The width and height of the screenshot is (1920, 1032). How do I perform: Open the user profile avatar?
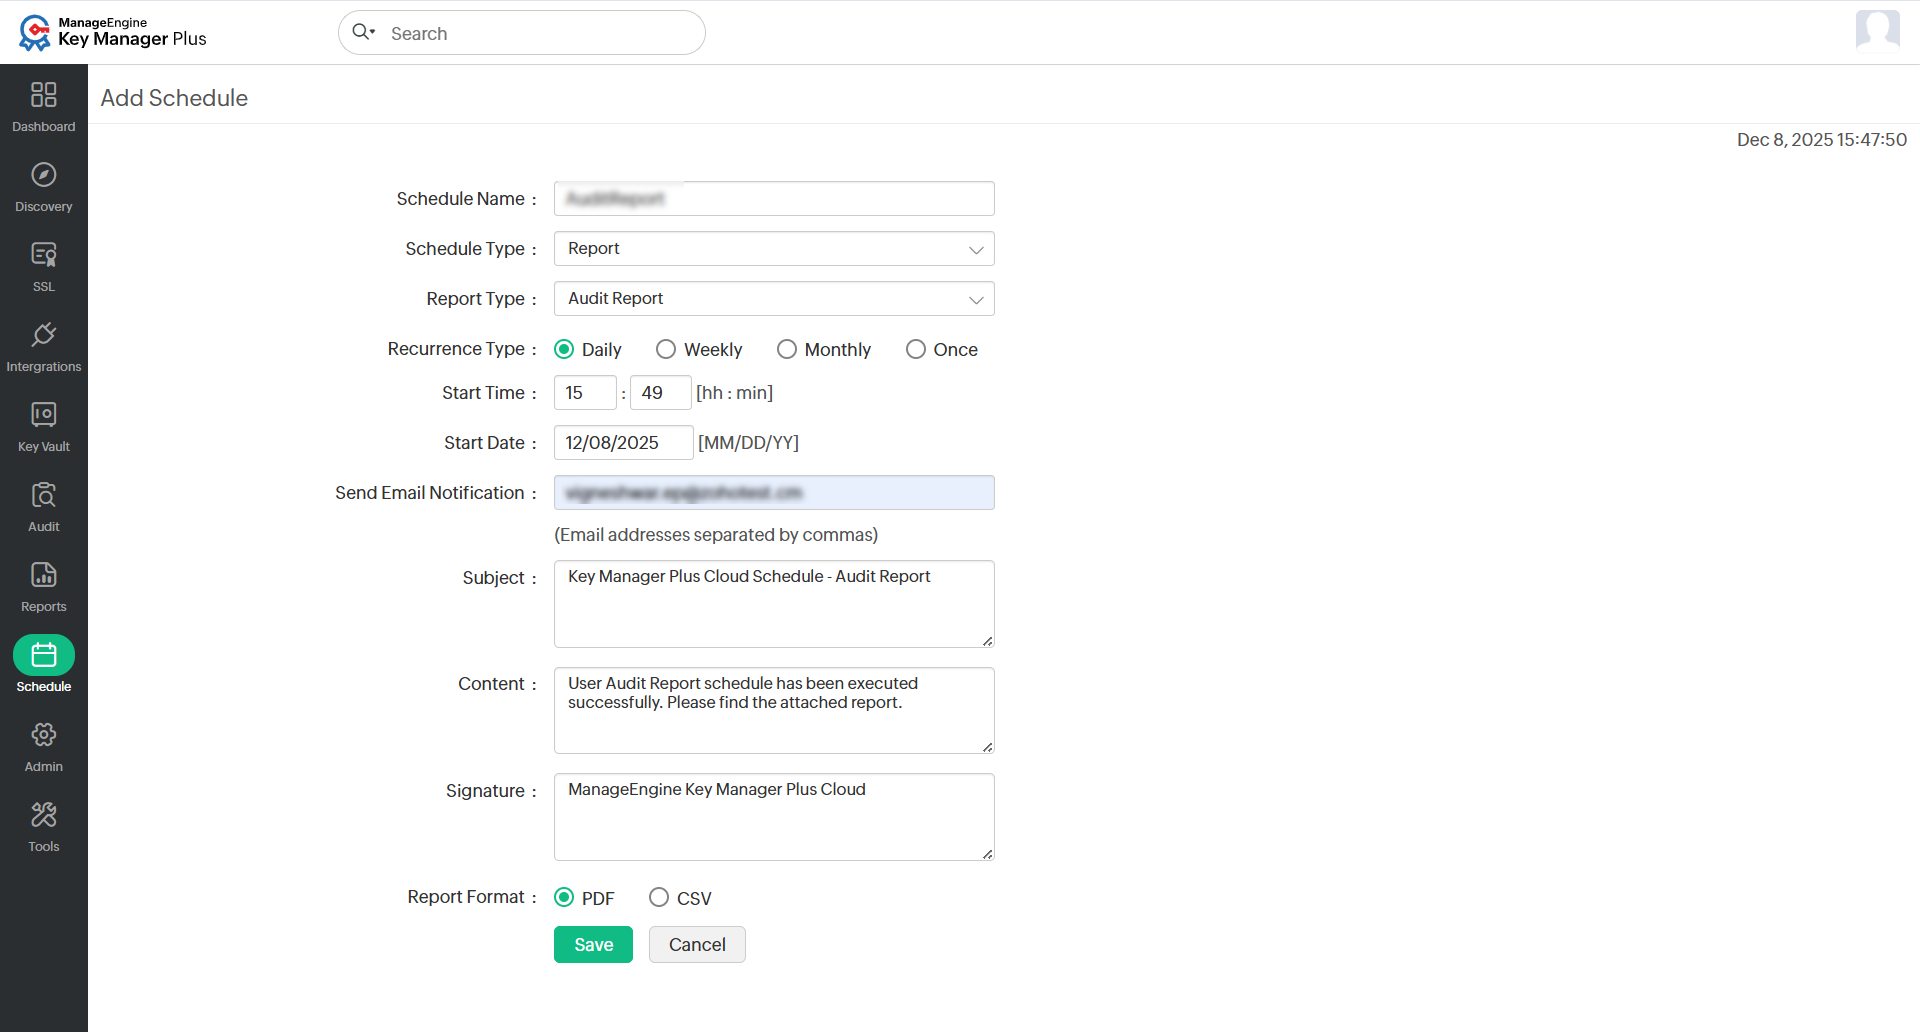click(1877, 30)
